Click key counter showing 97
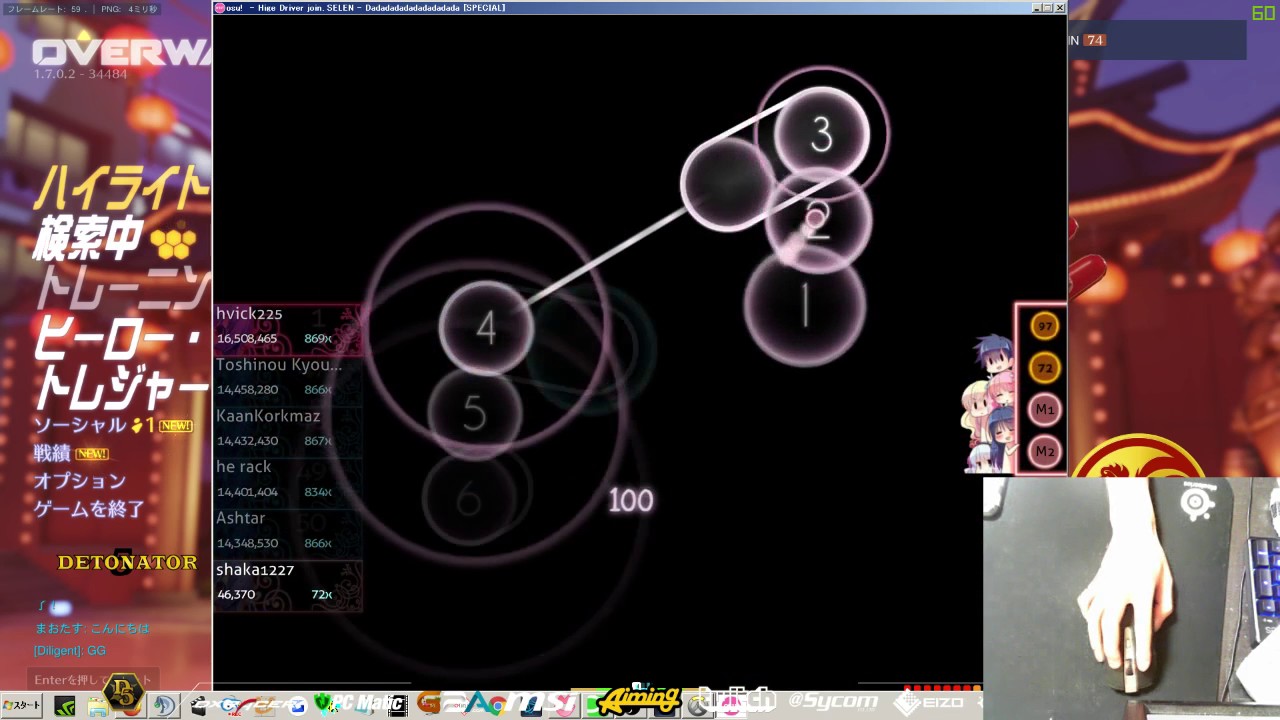Image resolution: width=1280 pixels, height=720 pixels. coord(1045,326)
